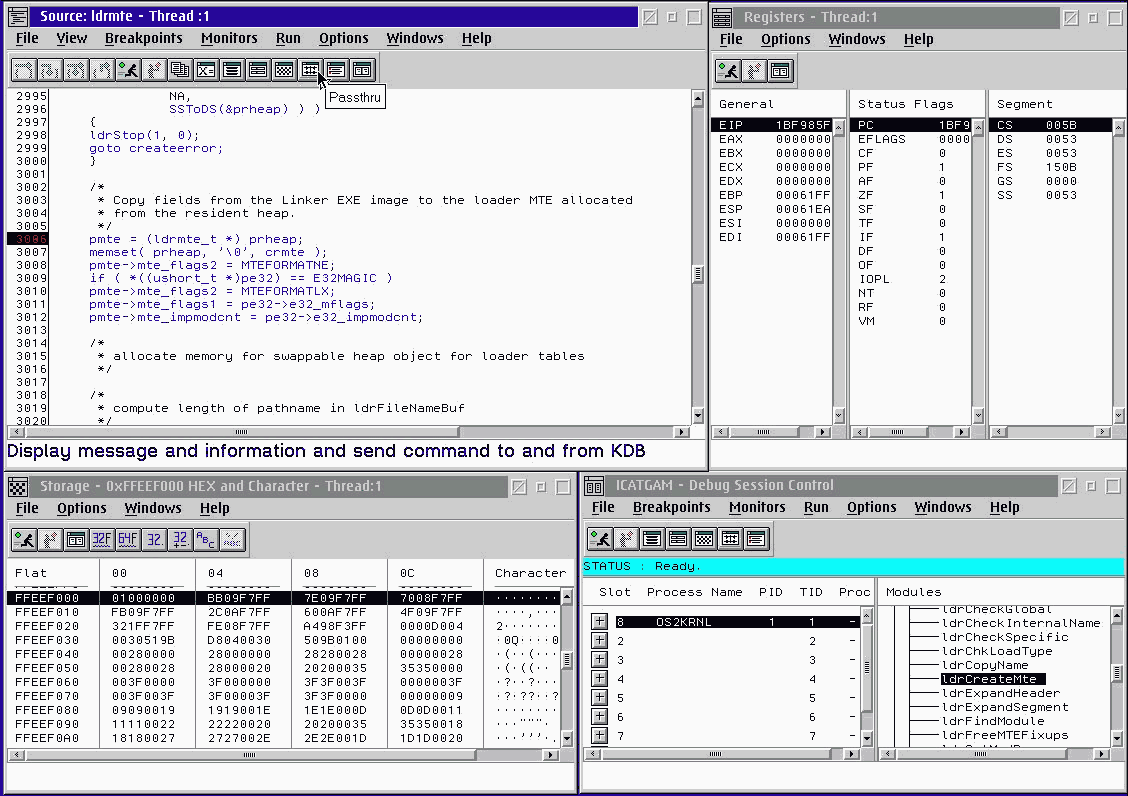Click the X= variable monitor icon in Source toolbar
Image resolution: width=1128 pixels, height=796 pixels.
206,70
